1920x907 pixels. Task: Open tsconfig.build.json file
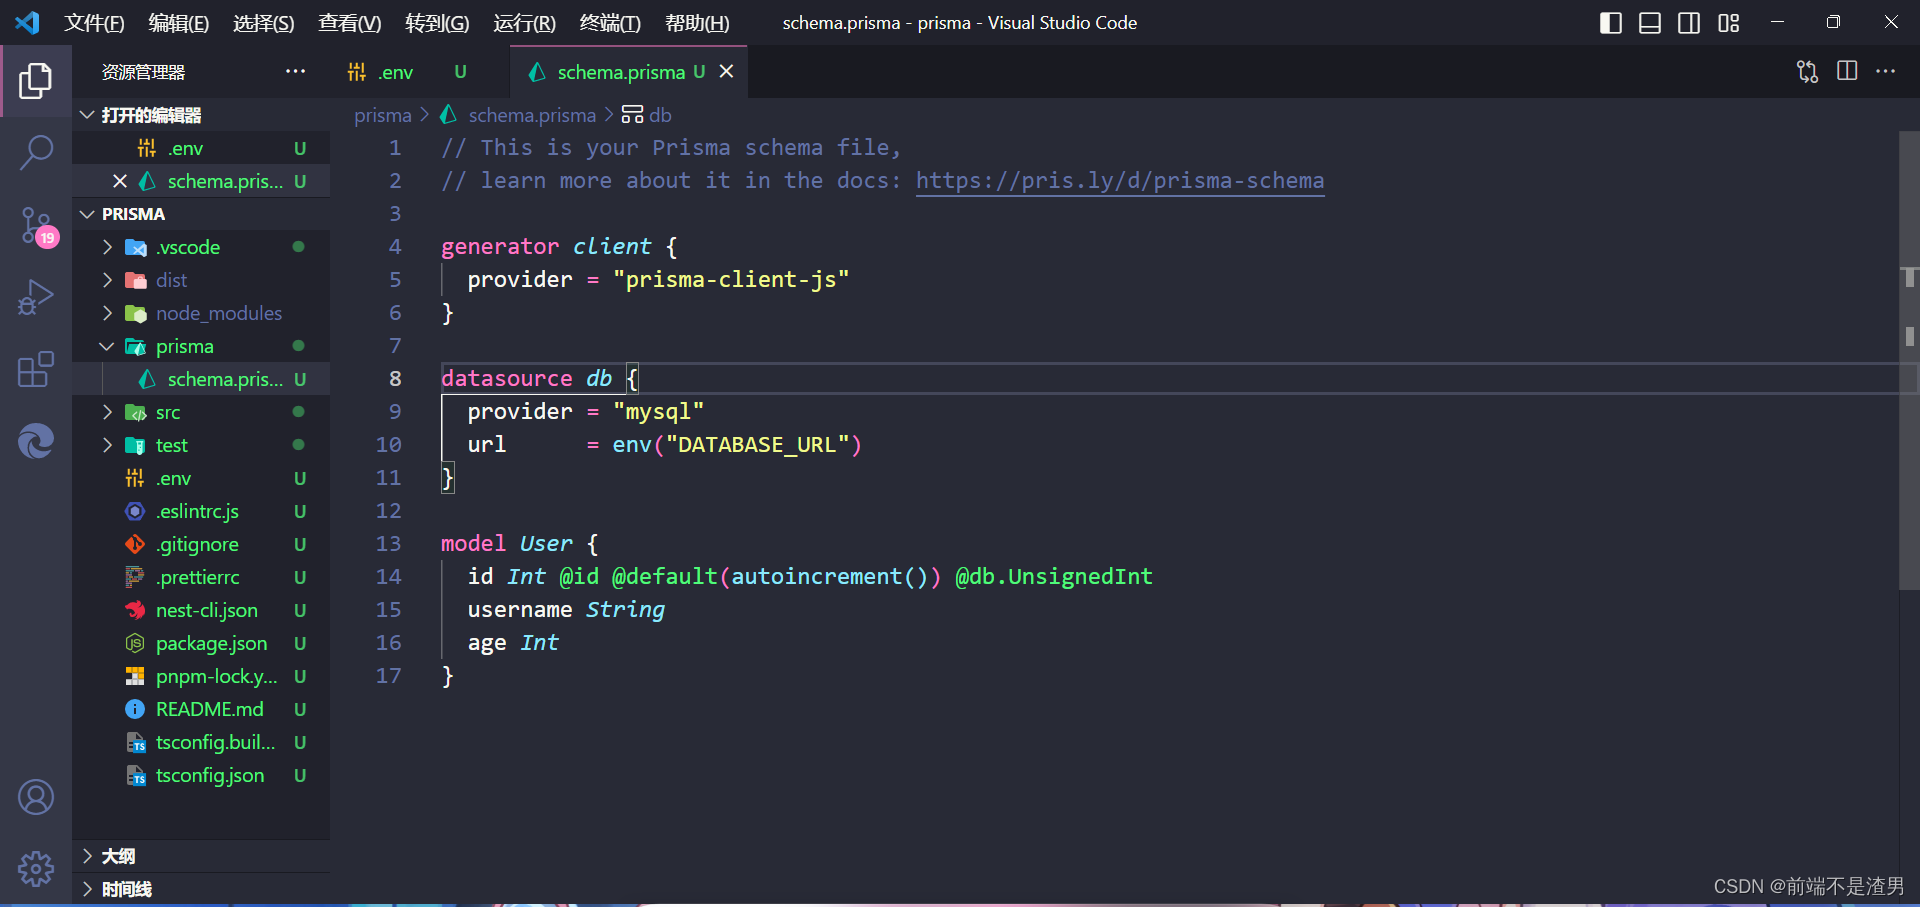pyautogui.click(x=201, y=742)
